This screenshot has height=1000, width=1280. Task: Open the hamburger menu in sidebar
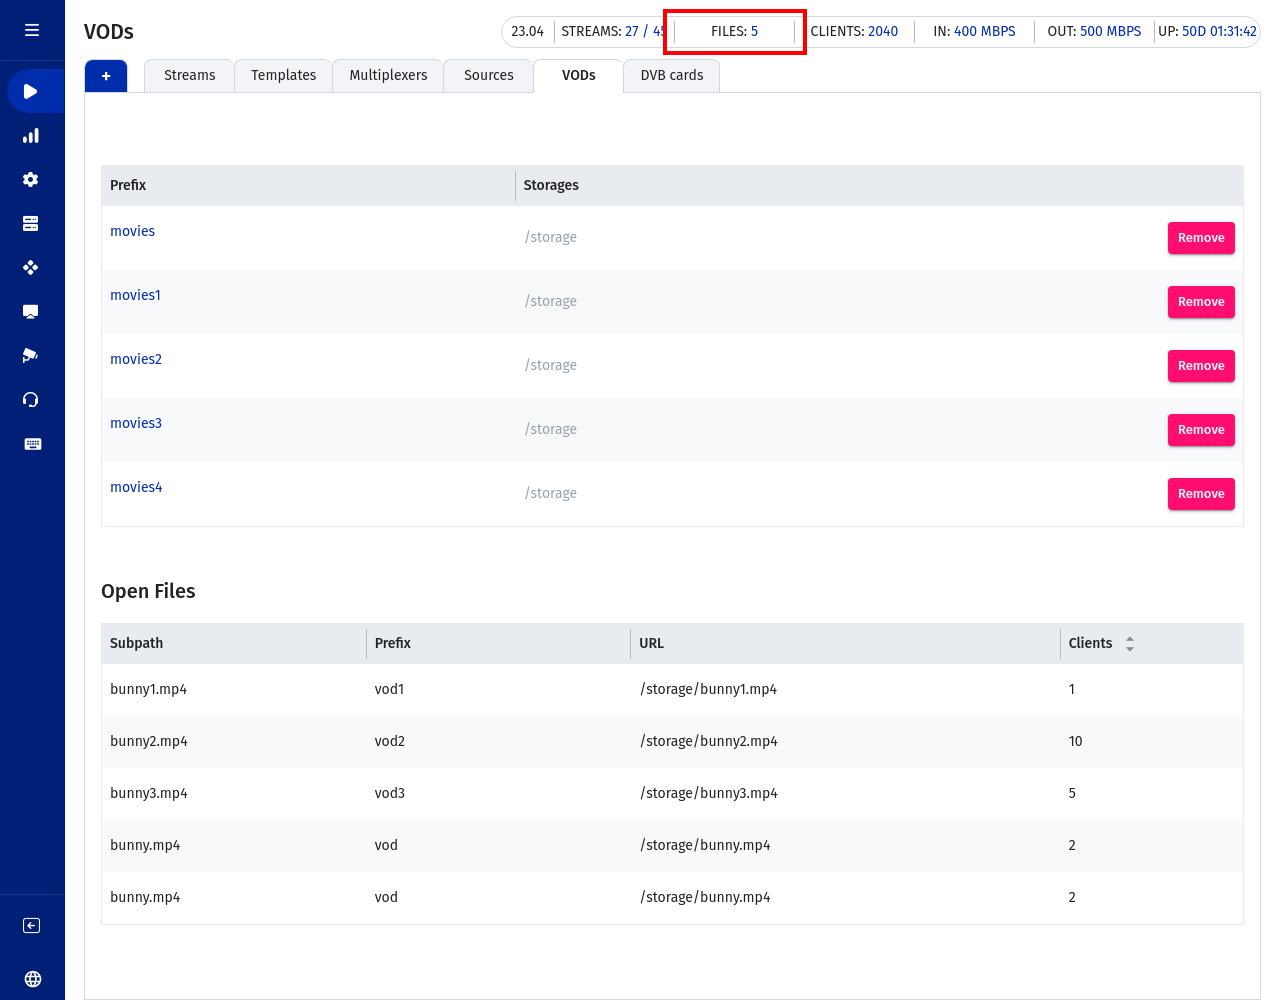coord(32,30)
